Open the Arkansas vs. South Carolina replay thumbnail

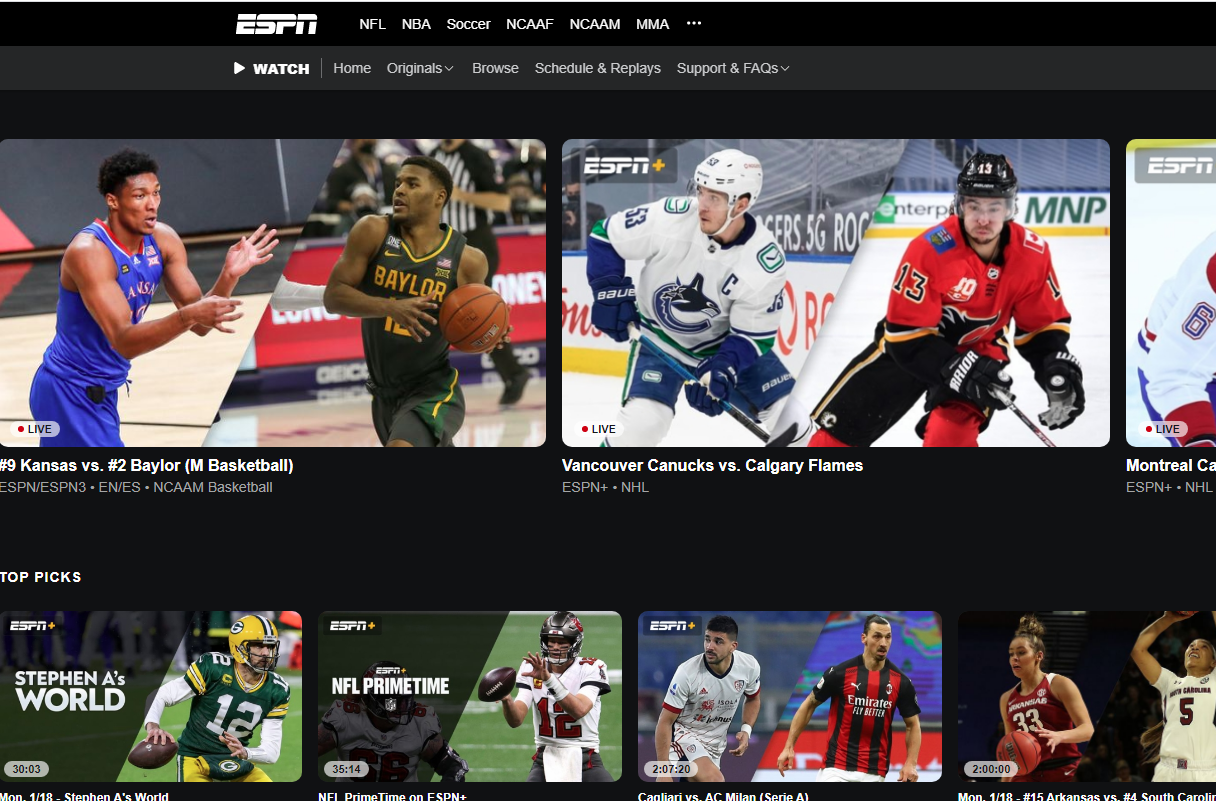1086,696
